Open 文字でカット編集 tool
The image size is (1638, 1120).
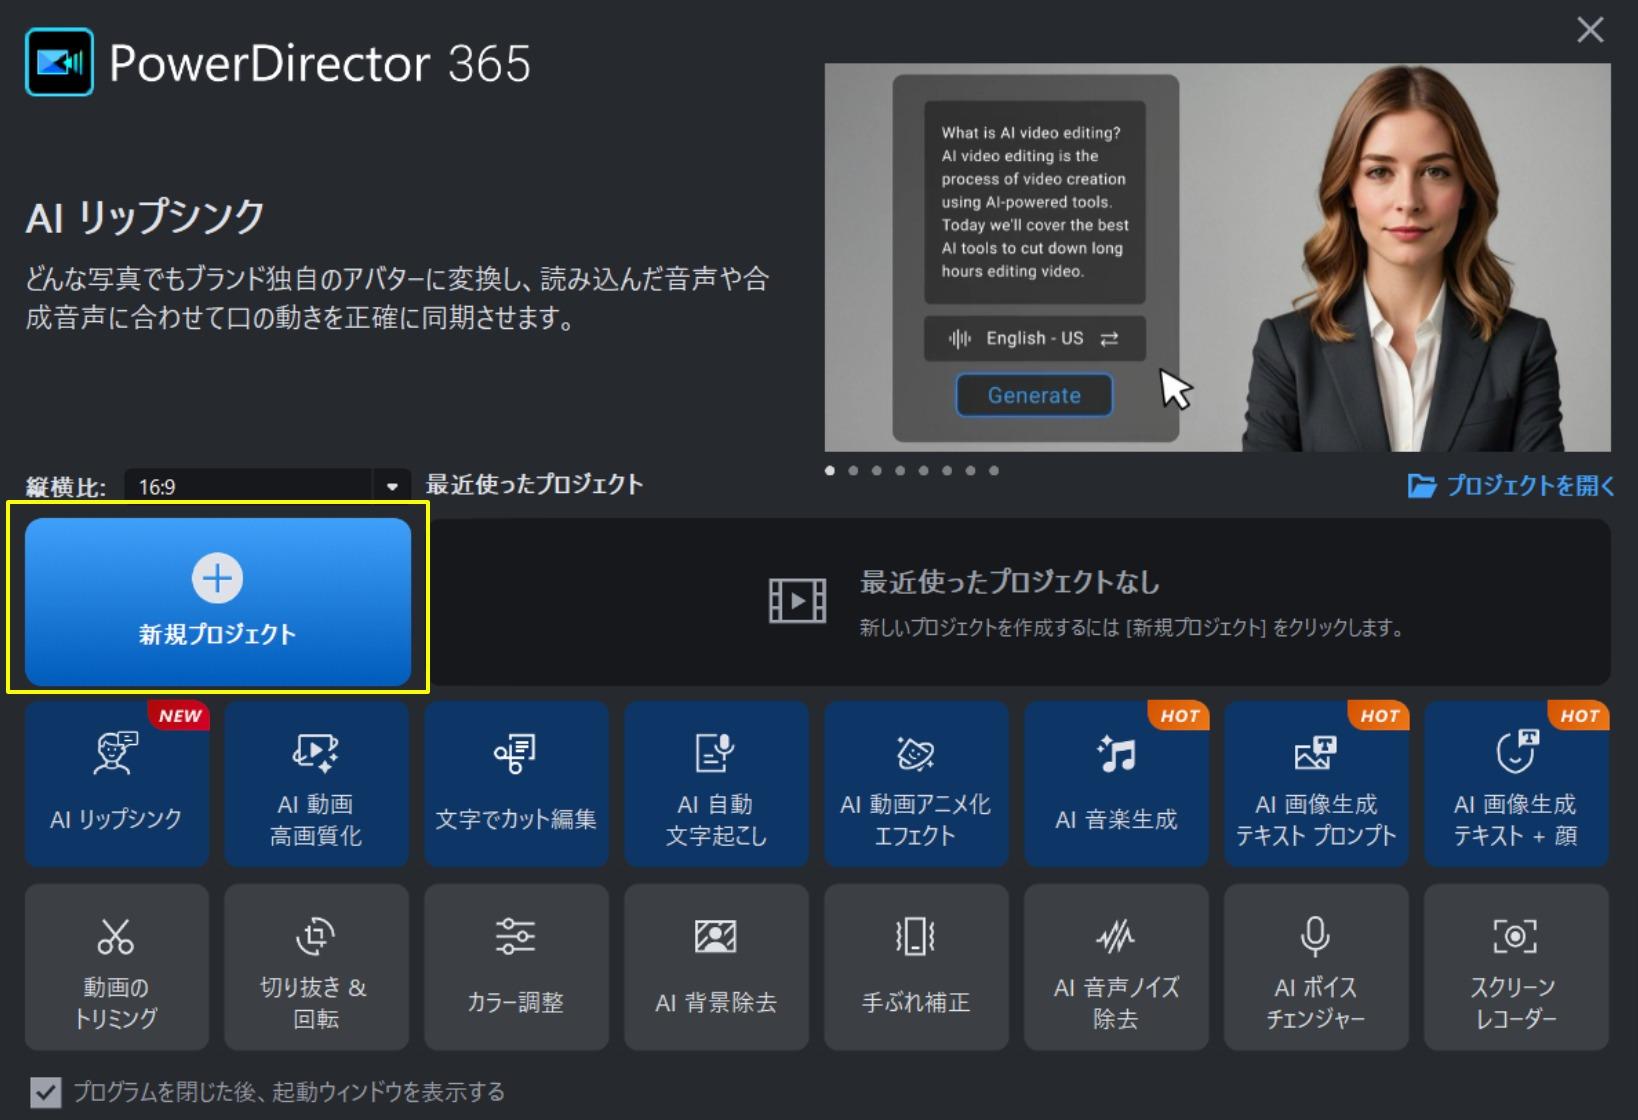(x=516, y=783)
